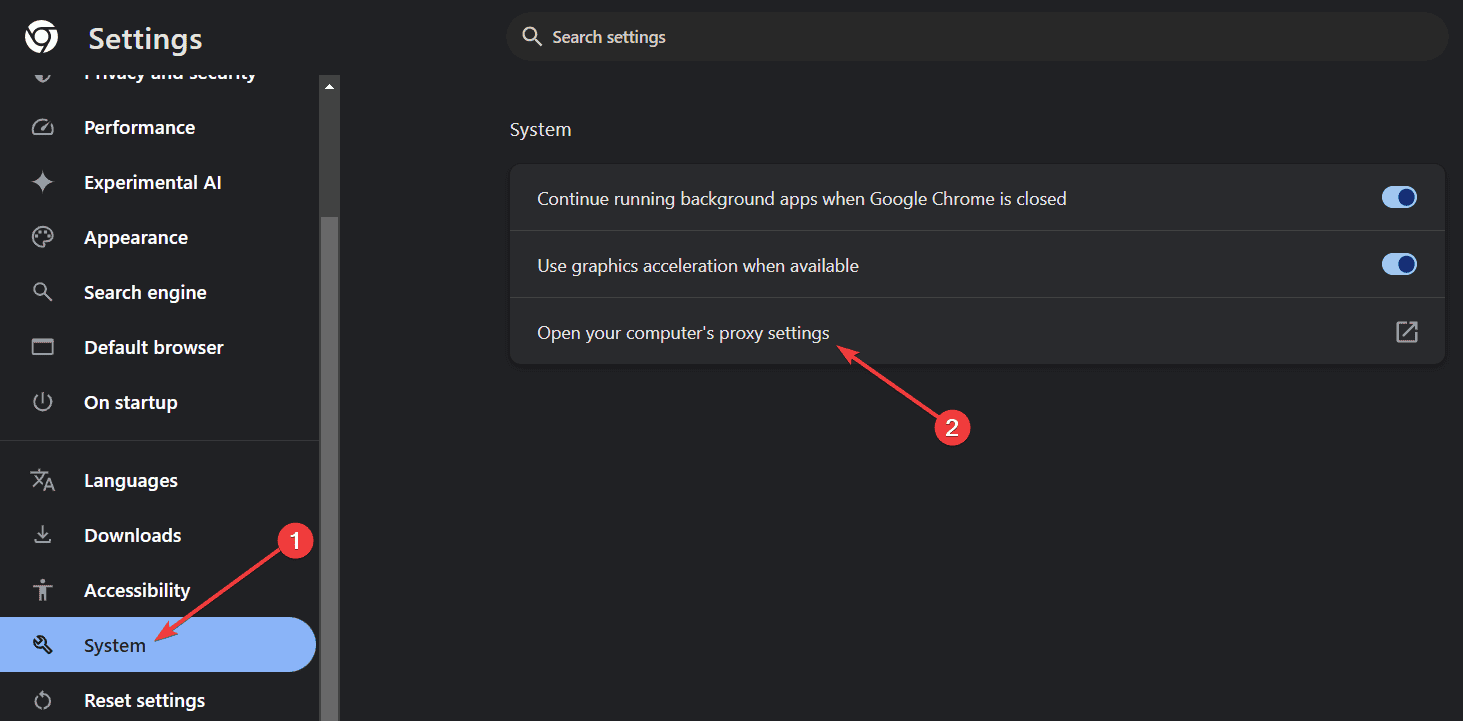Click the Search engine magnifier icon
The width and height of the screenshot is (1463, 721).
[42, 292]
